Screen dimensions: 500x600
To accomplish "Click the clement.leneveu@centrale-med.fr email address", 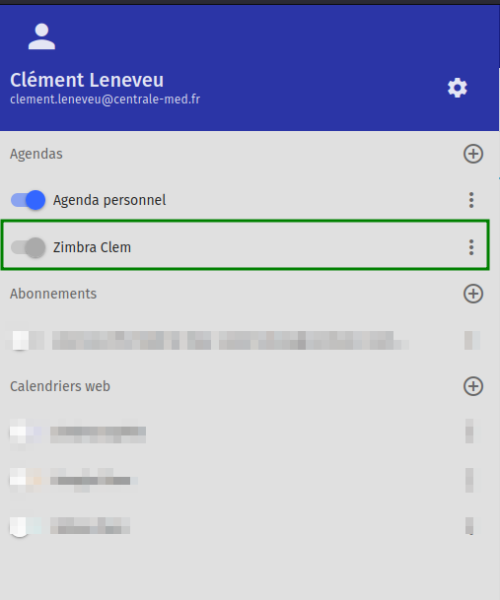I will 105,99.
